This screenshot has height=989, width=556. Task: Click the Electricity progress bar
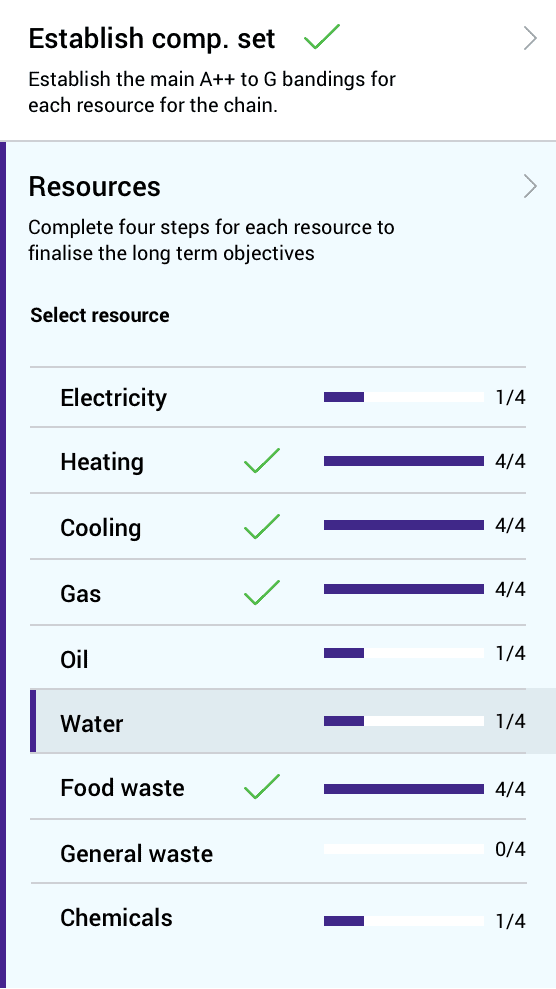(x=404, y=397)
